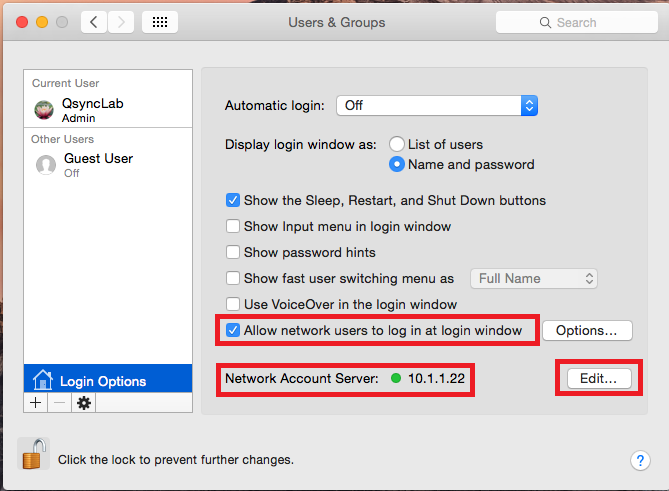Open the Show All preferences grid
669x491 pixels.
[160, 22]
